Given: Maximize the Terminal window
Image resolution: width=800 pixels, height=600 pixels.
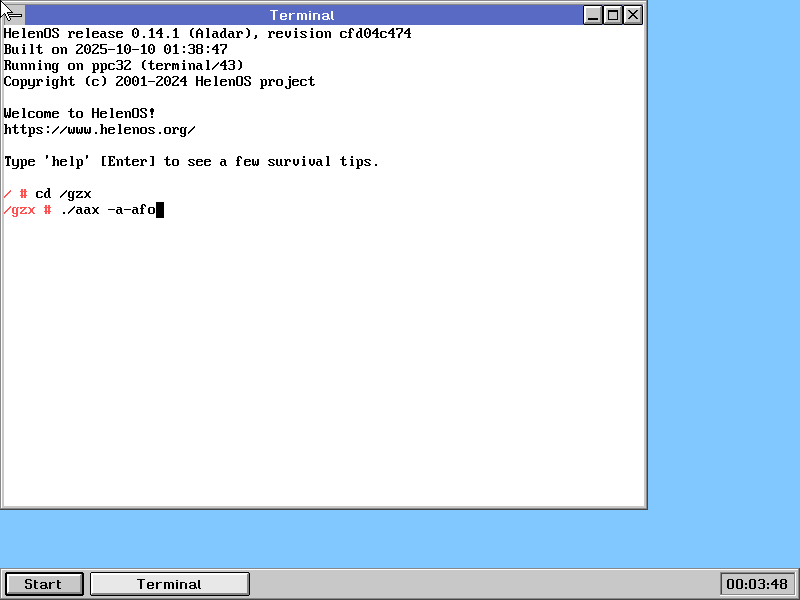Looking at the screenshot, I should 614,15.
